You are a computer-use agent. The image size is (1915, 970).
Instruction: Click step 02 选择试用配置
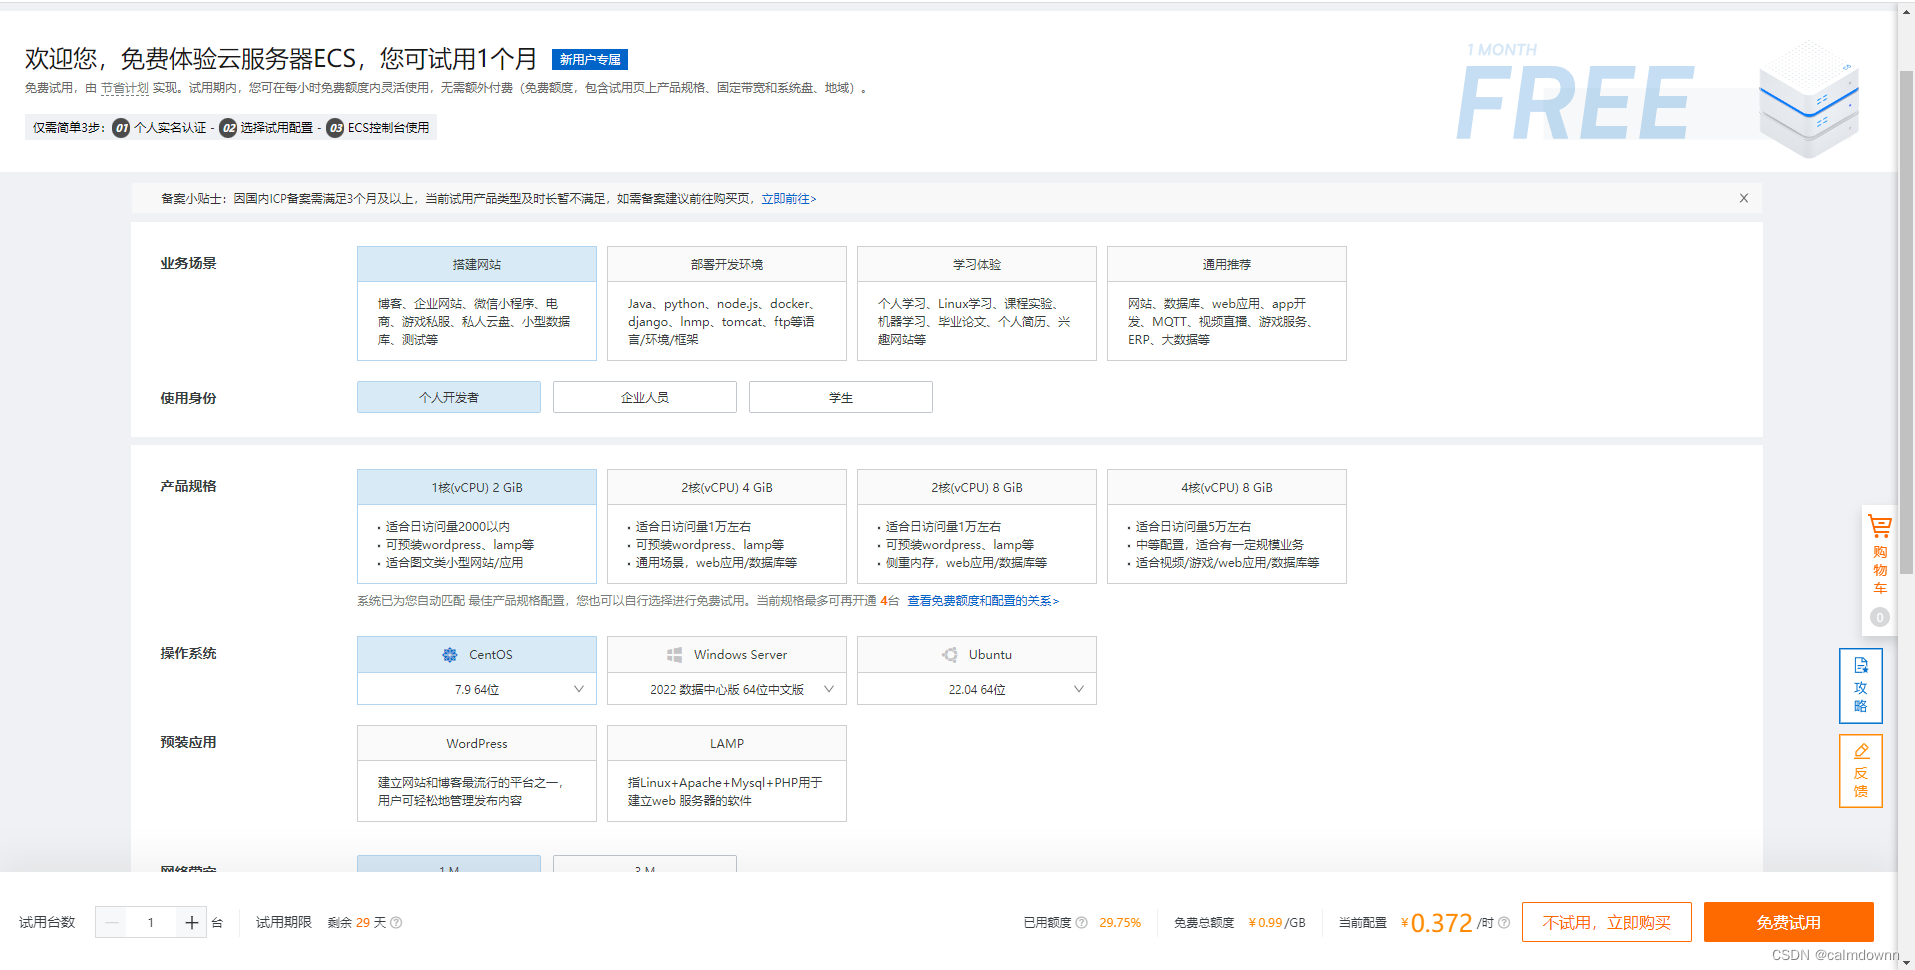tap(267, 128)
